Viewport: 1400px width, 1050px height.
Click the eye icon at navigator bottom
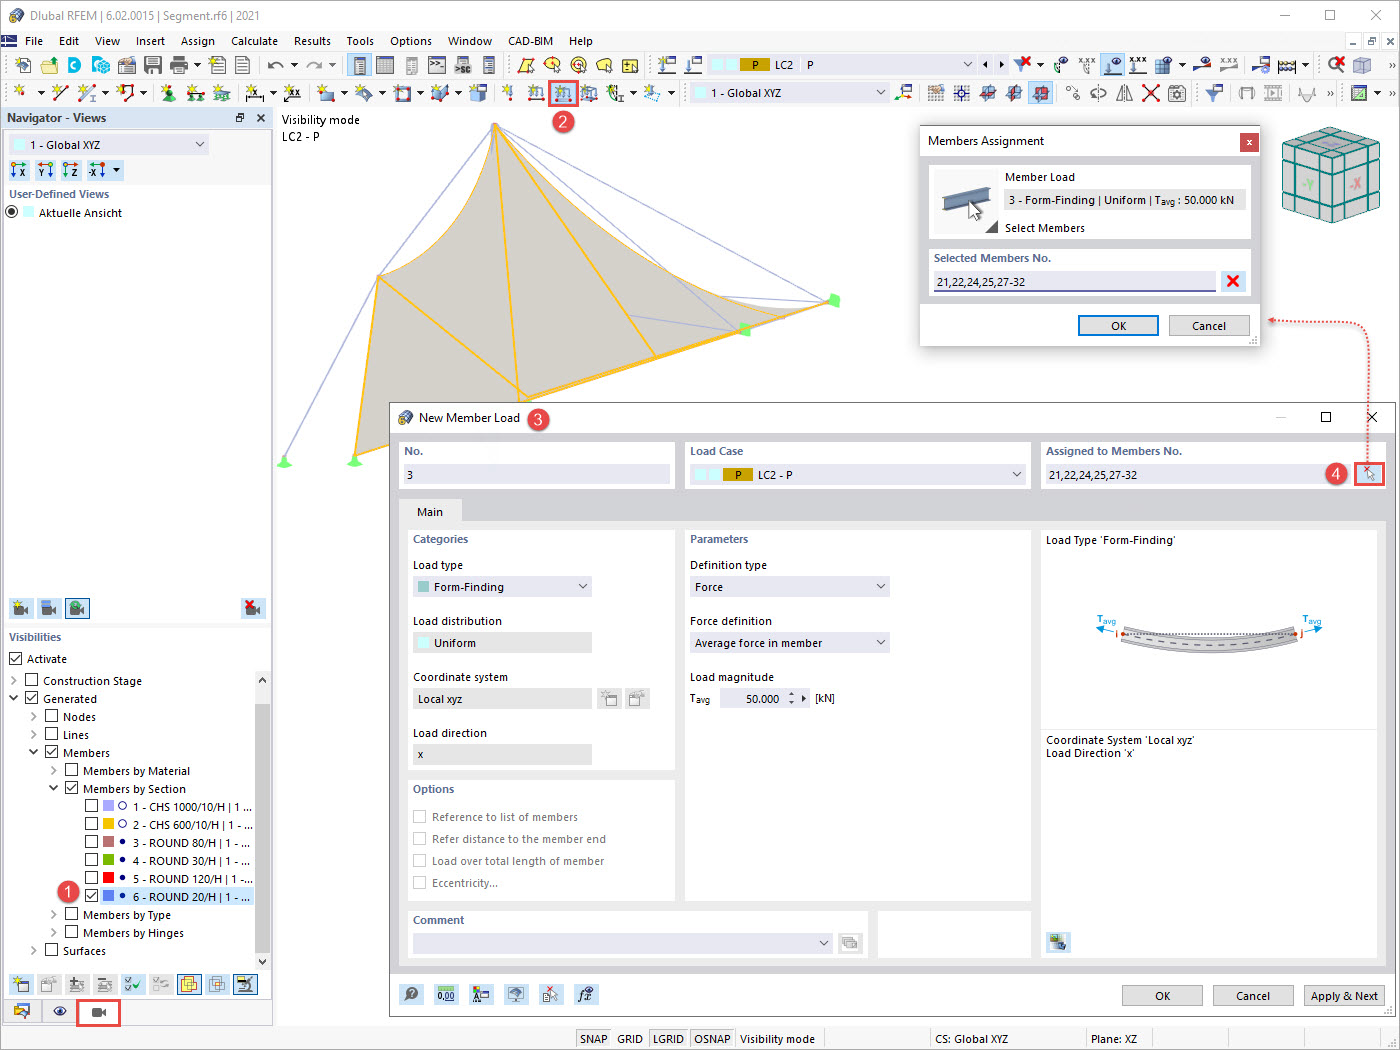(59, 1012)
